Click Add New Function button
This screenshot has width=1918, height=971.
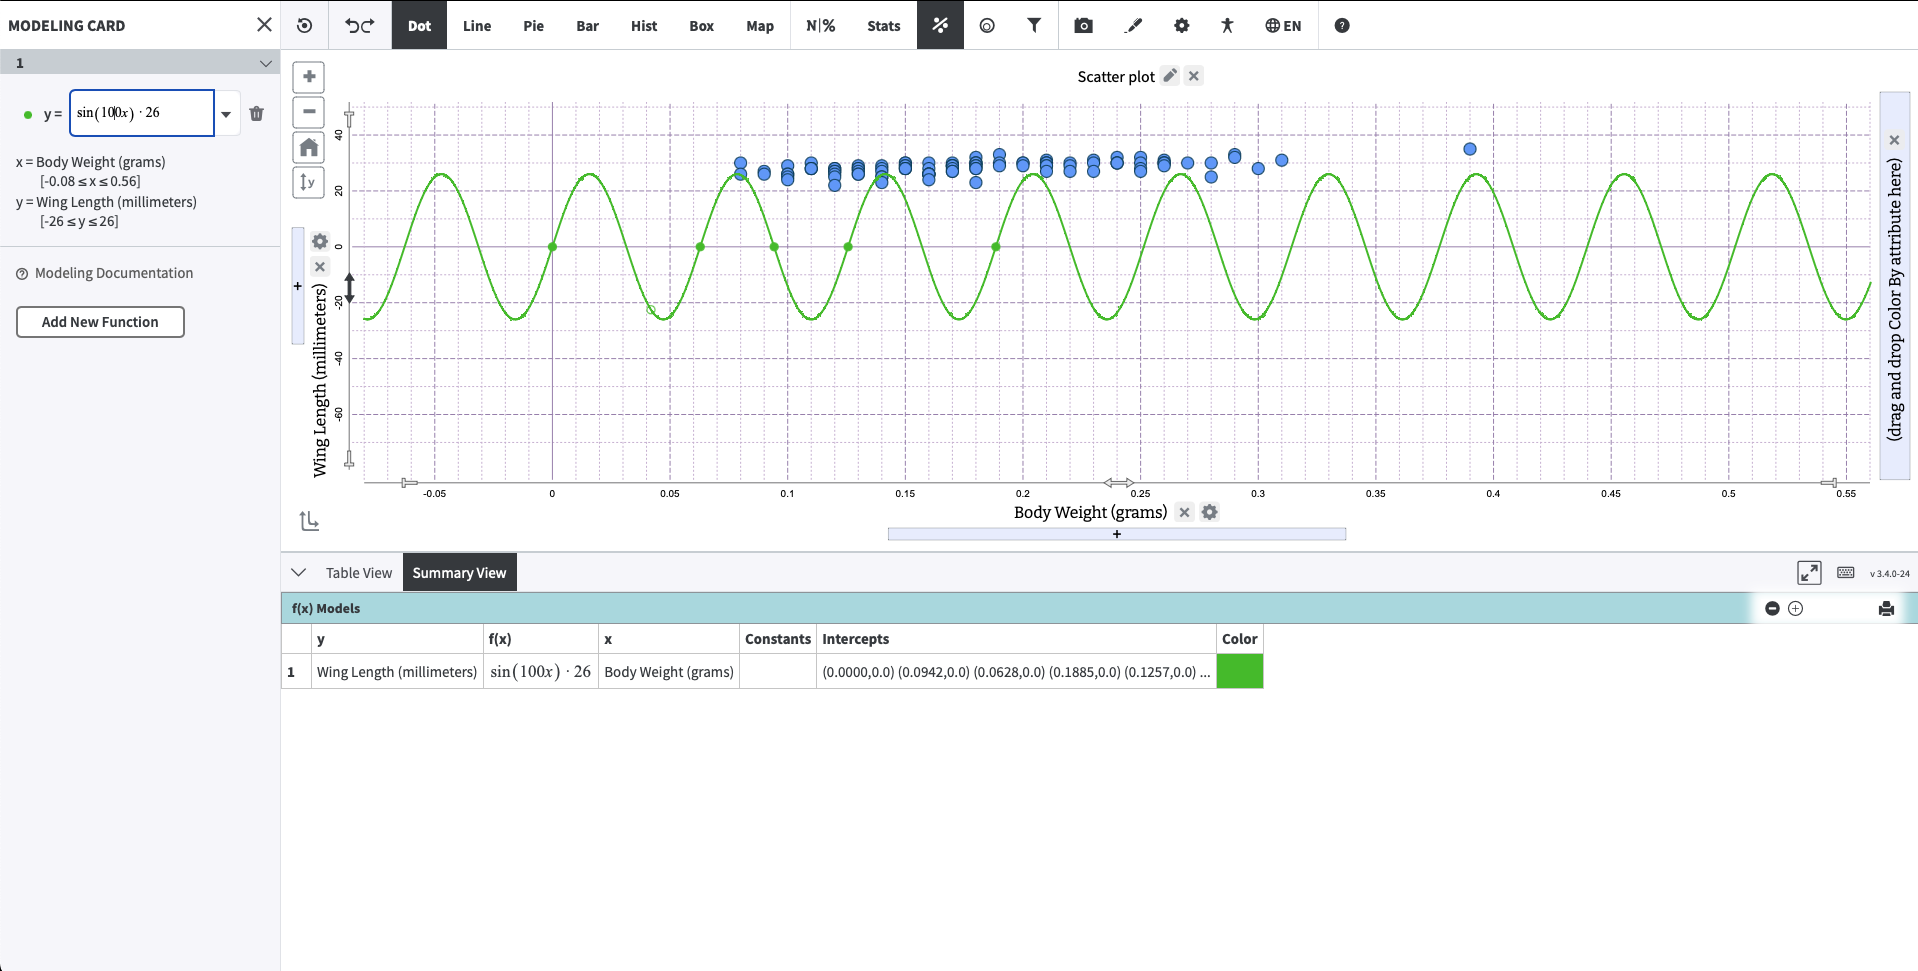click(x=100, y=322)
